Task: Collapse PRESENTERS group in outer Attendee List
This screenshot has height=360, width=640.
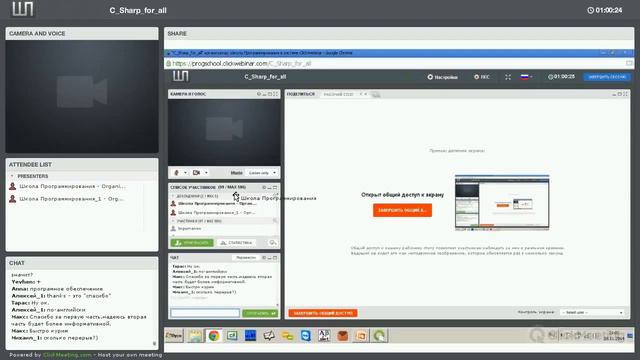Action: coord(12,176)
